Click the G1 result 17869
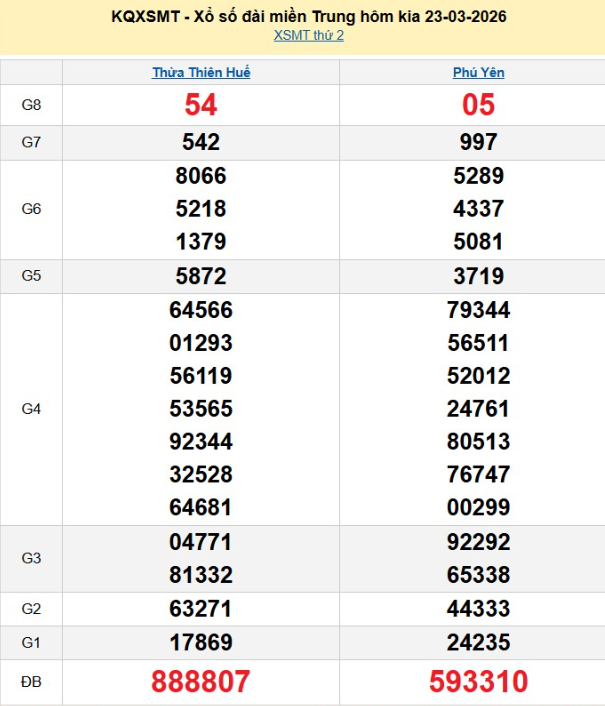The image size is (605, 706). 201,642
